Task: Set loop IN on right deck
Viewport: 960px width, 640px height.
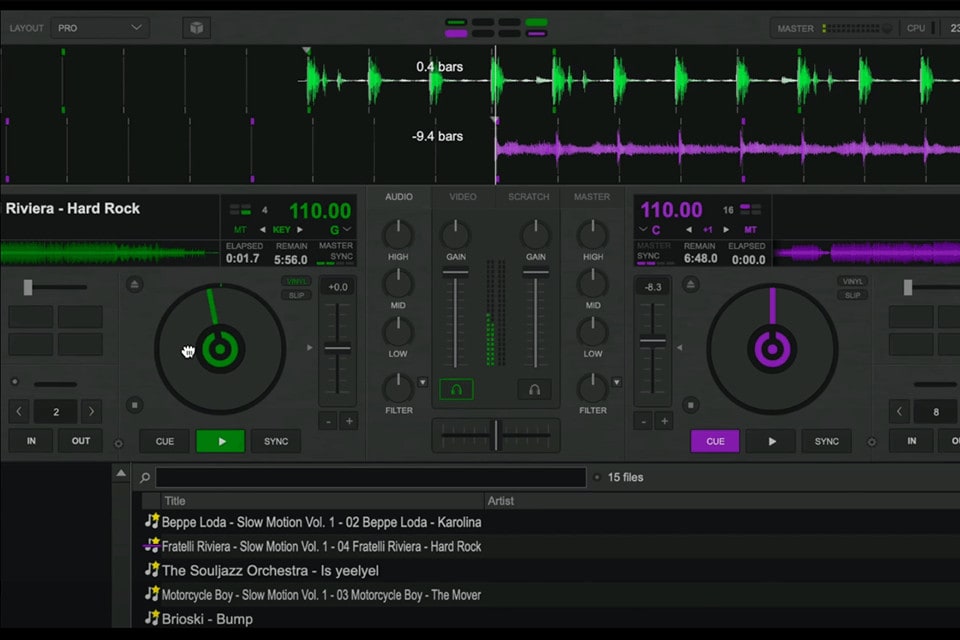Action: click(912, 441)
